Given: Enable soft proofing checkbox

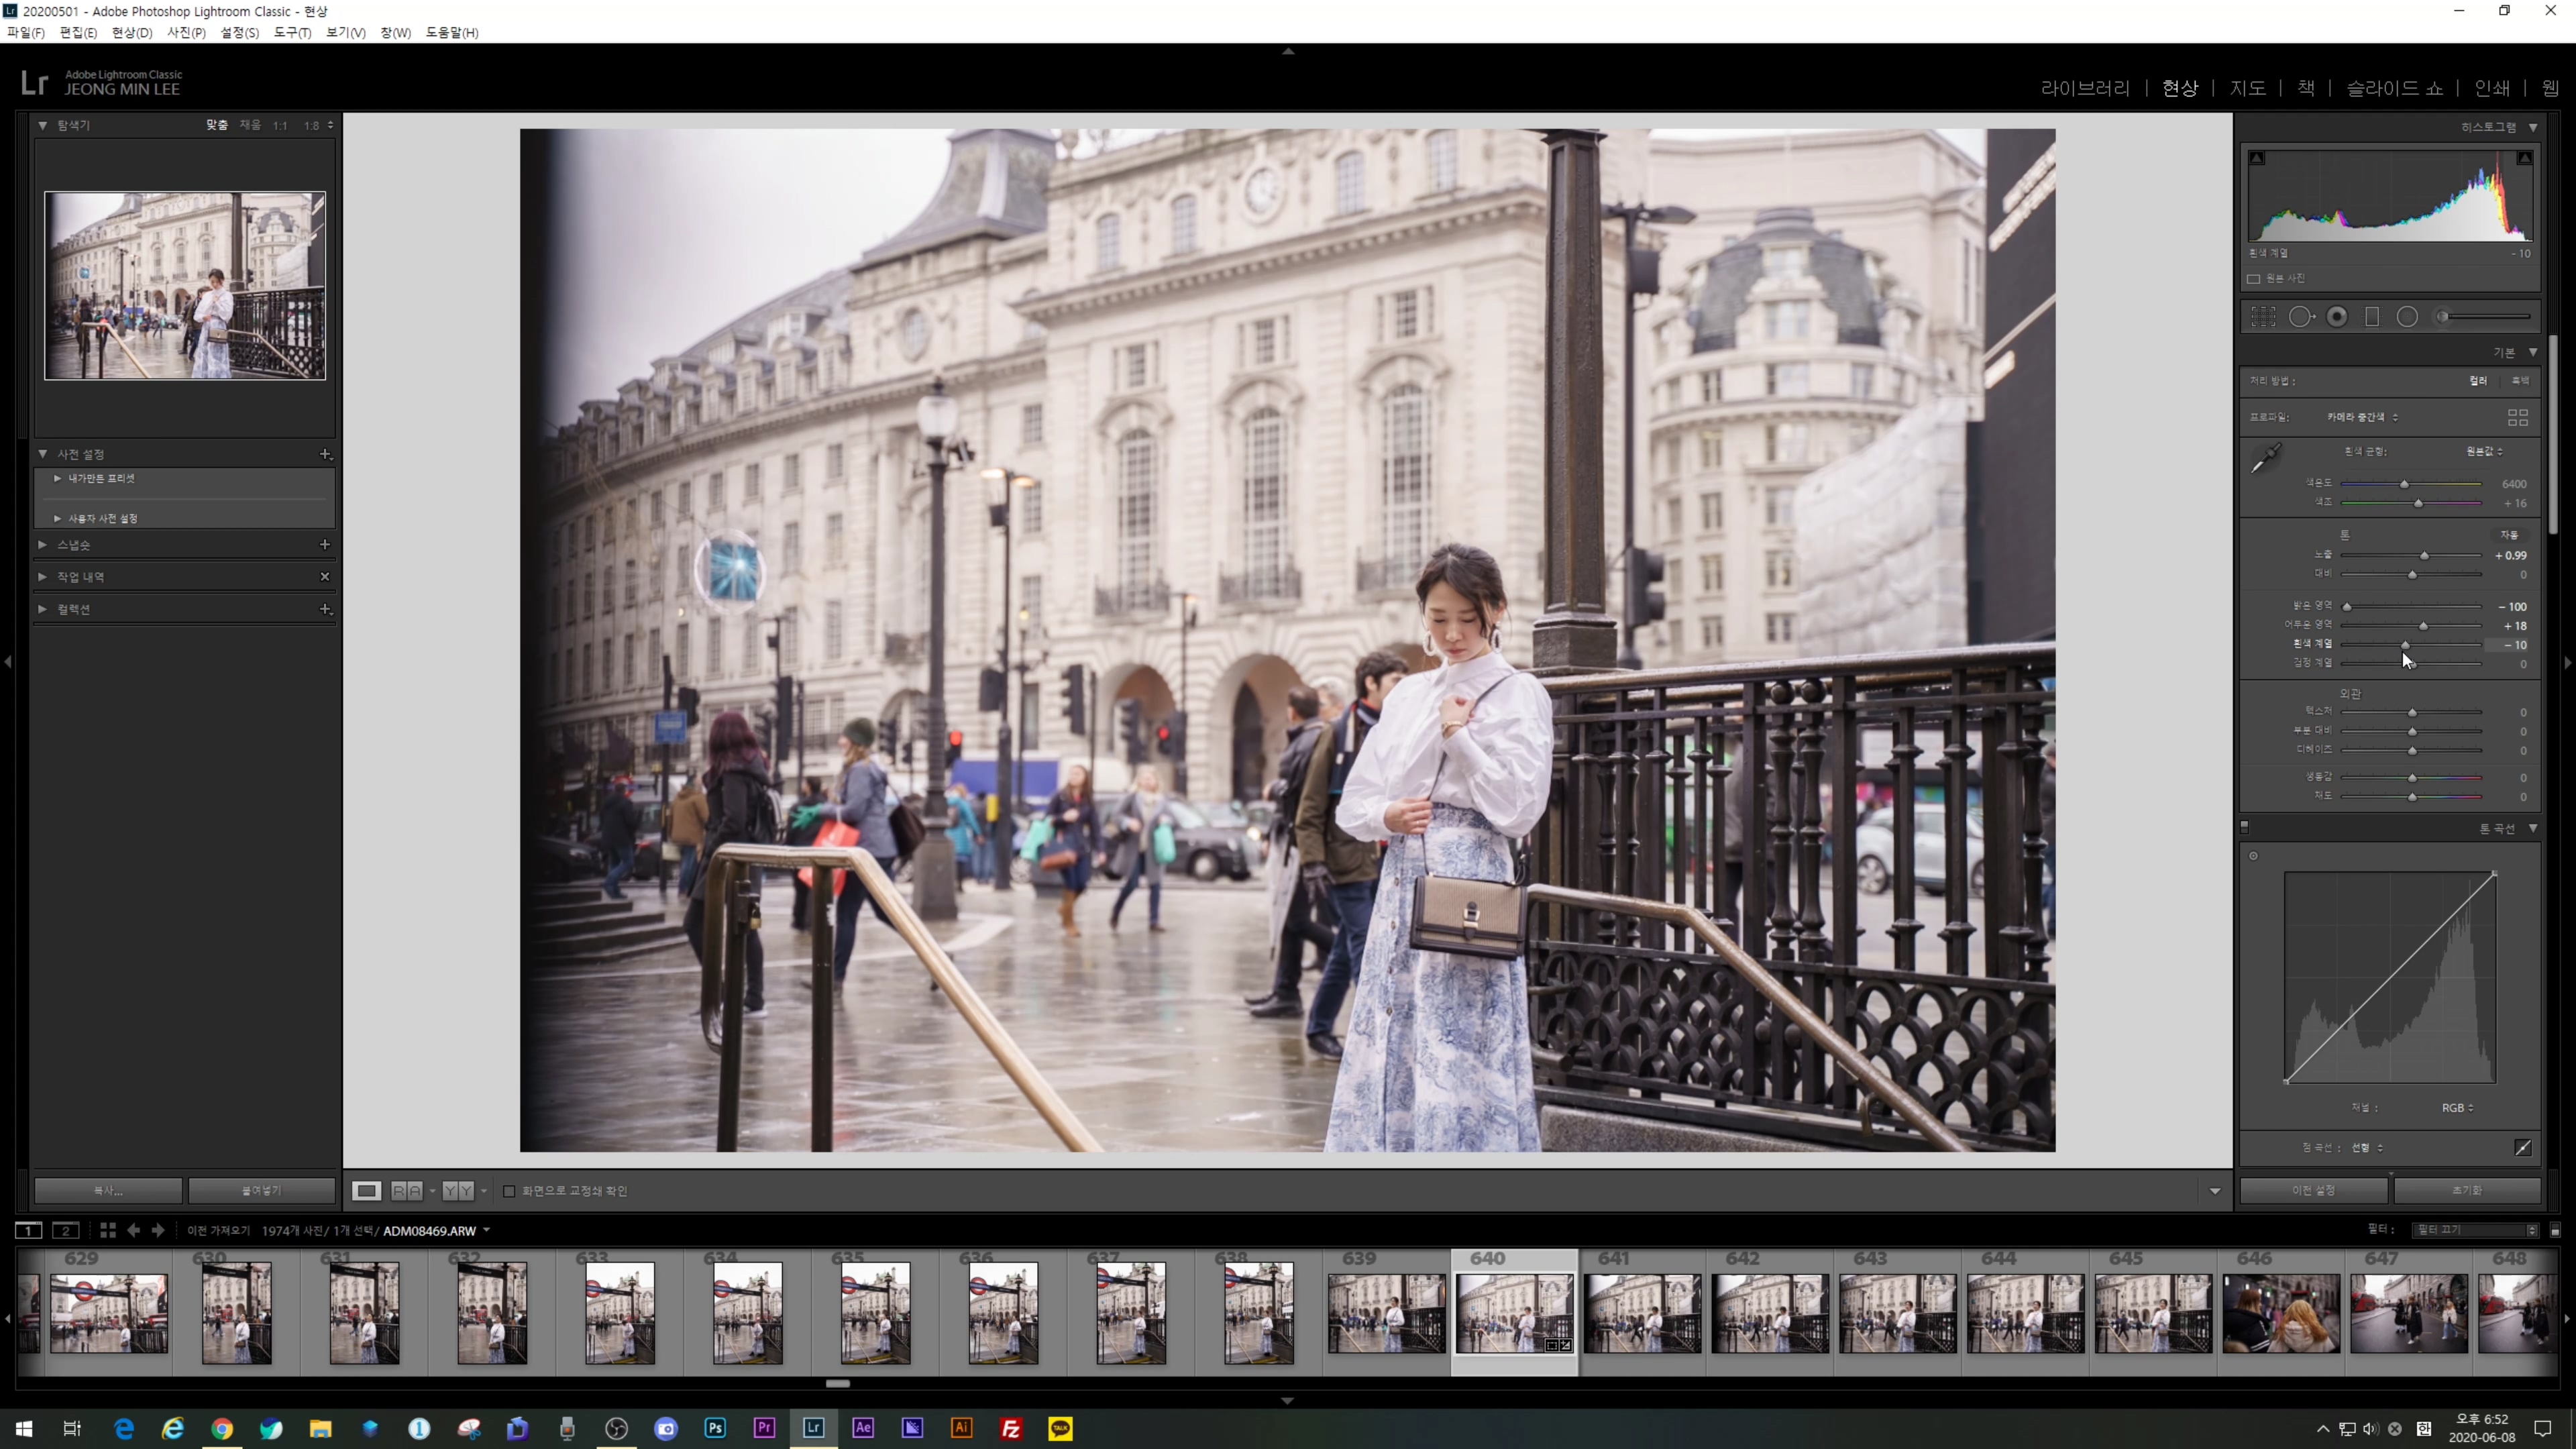Looking at the screenshot, I should (509, 1191).
